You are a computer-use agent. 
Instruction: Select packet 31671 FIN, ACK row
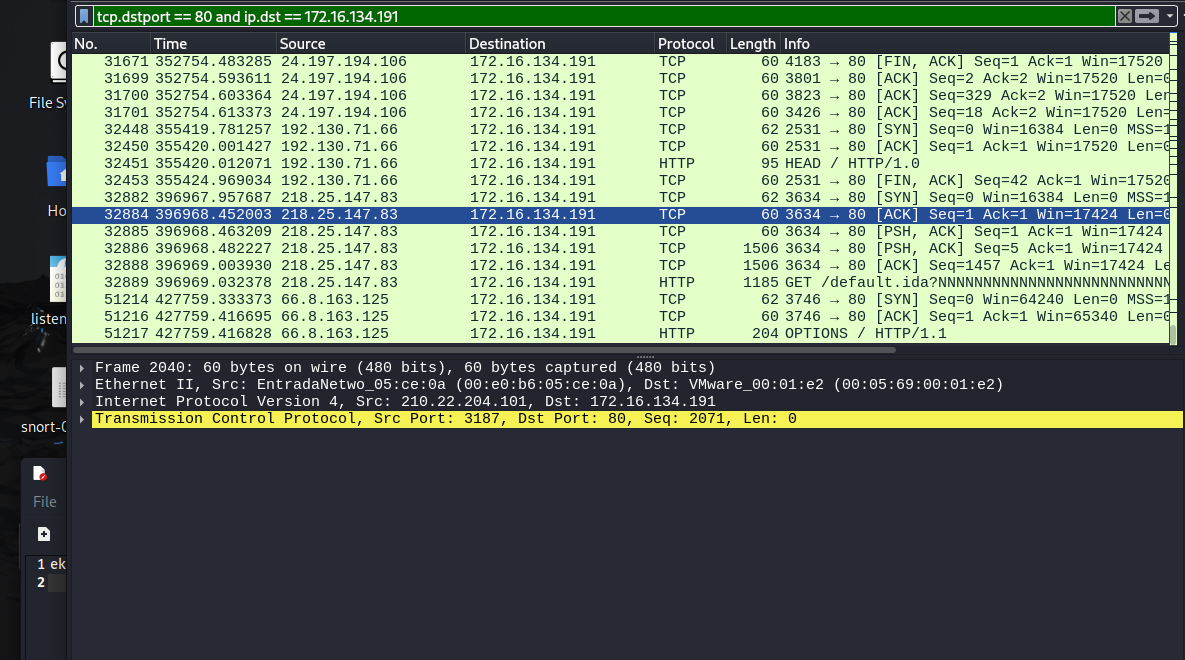(620, 61)
